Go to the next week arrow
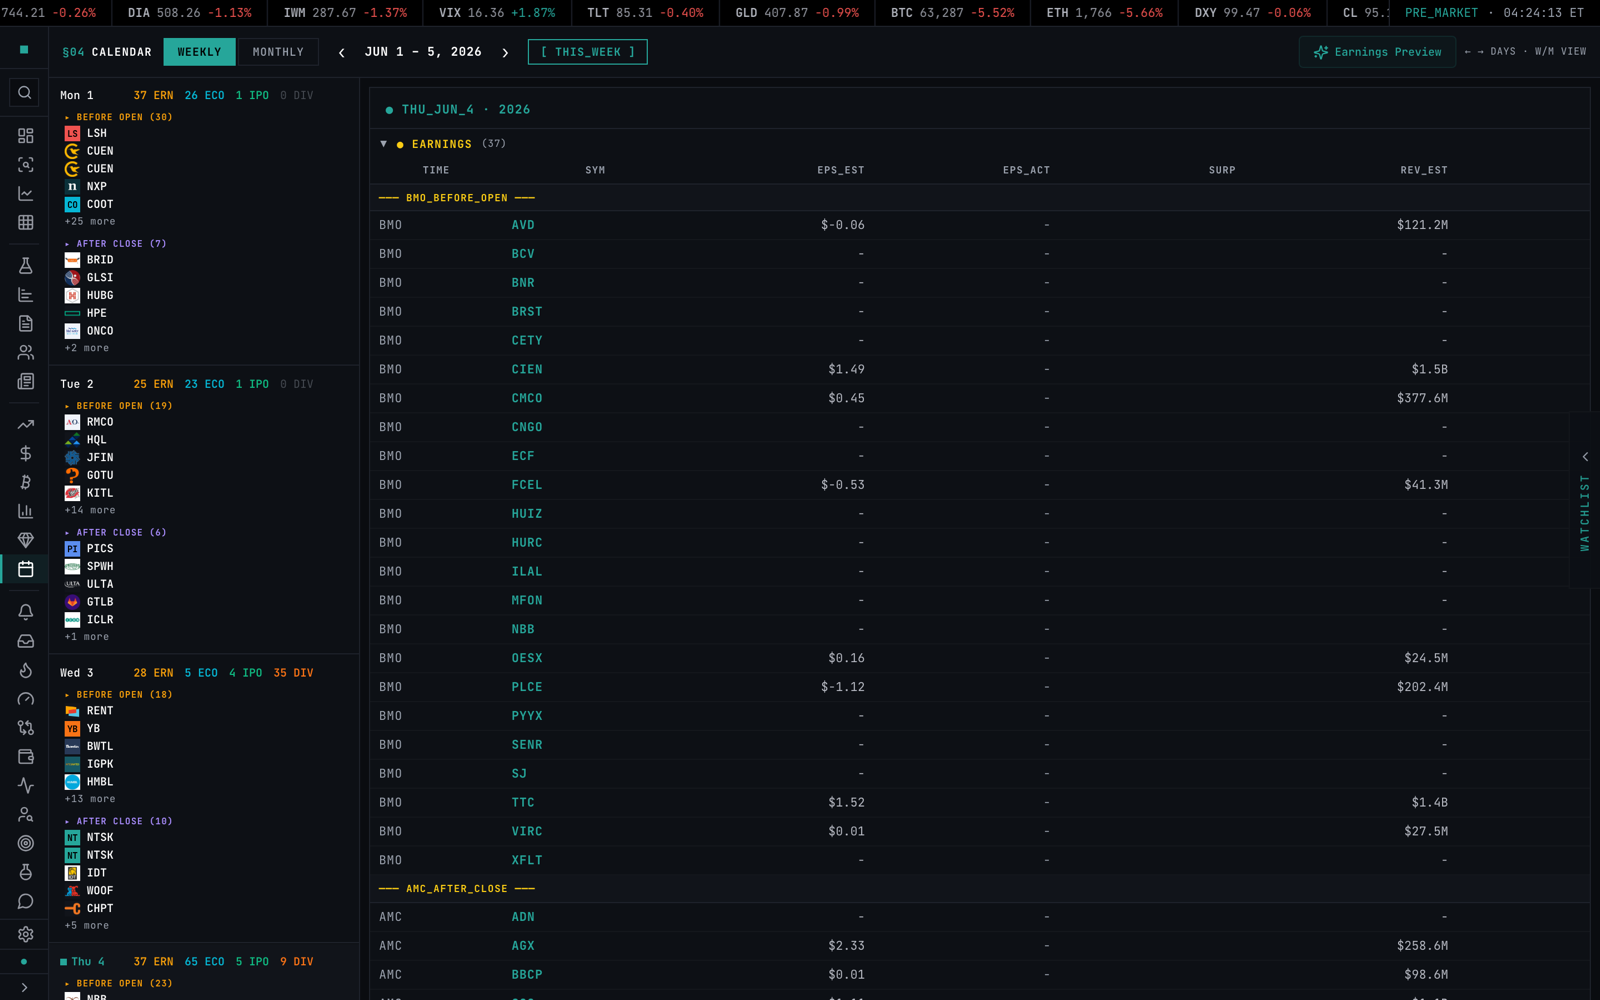Viewport: 1600px width, 1000px height. [505, 53]
